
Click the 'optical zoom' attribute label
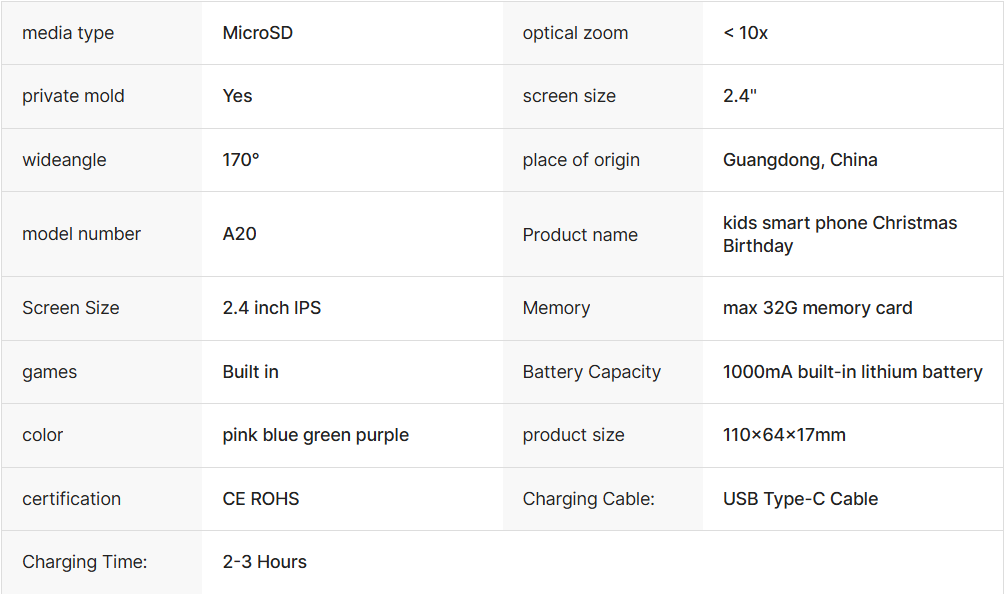(575, 33)
